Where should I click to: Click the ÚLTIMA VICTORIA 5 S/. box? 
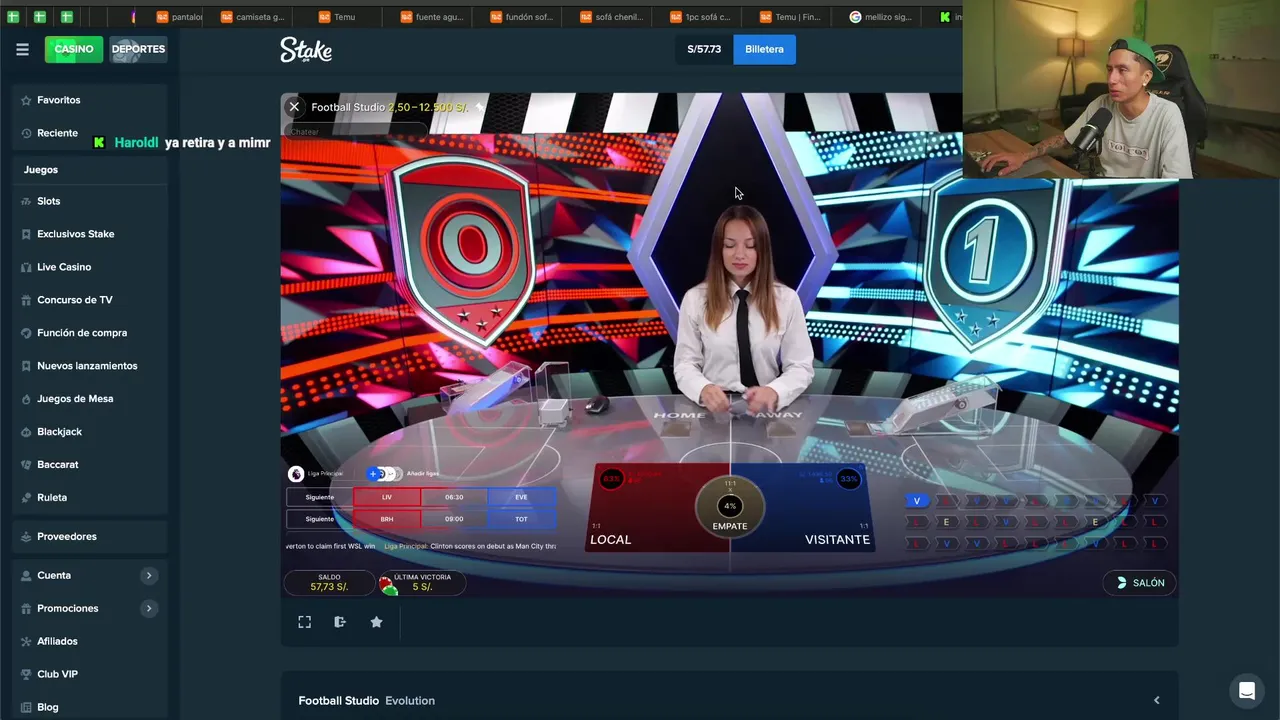pos(422,583)
